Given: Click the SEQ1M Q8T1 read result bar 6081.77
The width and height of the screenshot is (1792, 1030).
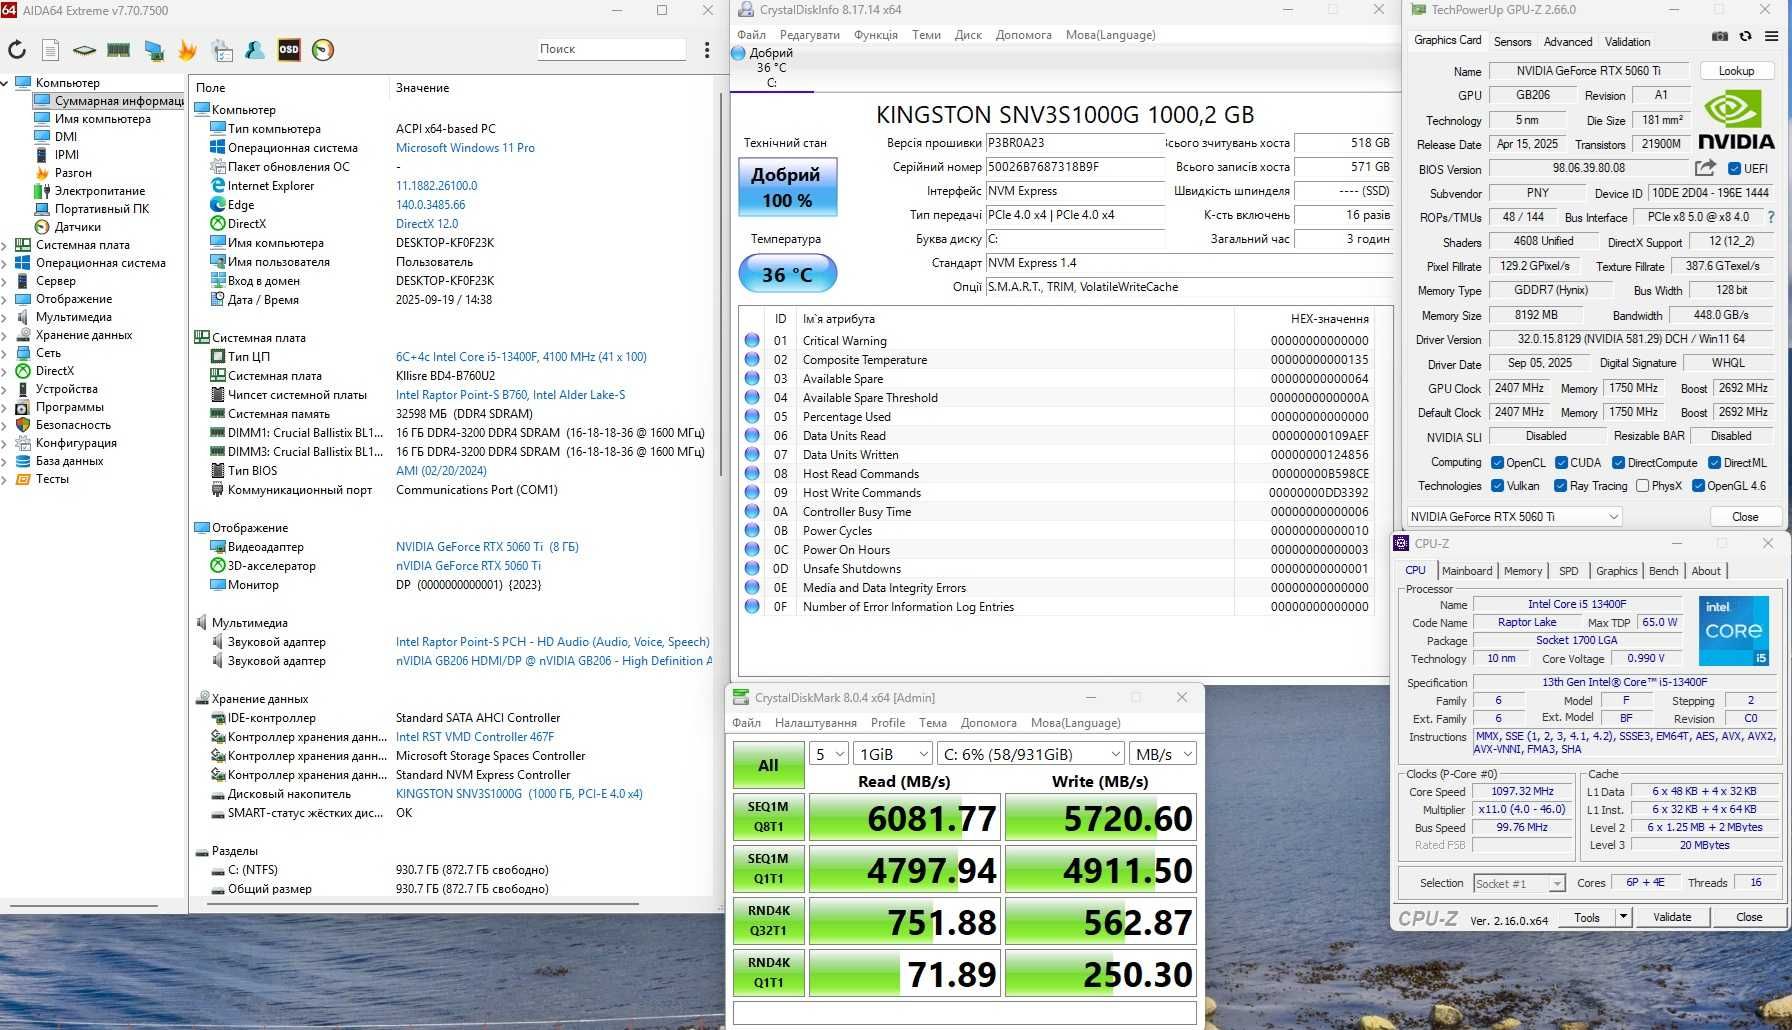Looking at the screenshot, I should (x=904, y=818).
